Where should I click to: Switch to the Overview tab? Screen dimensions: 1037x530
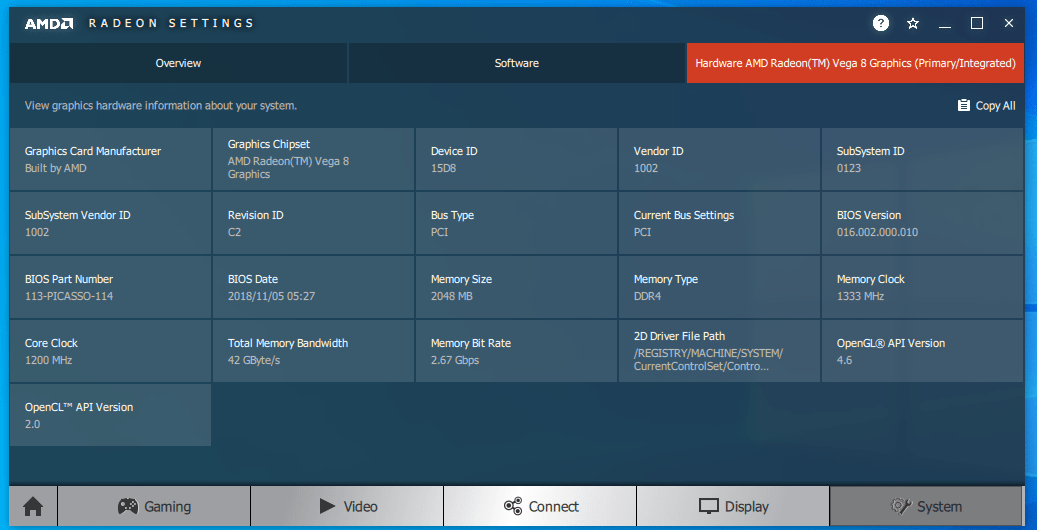point(179,64)
